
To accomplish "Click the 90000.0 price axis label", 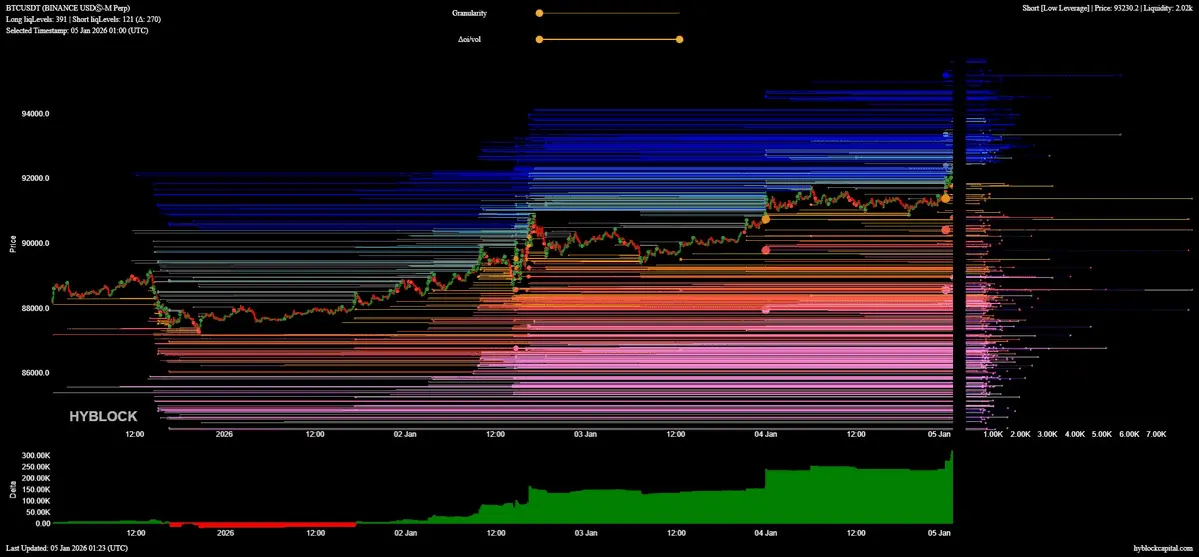I will point(36,243).
